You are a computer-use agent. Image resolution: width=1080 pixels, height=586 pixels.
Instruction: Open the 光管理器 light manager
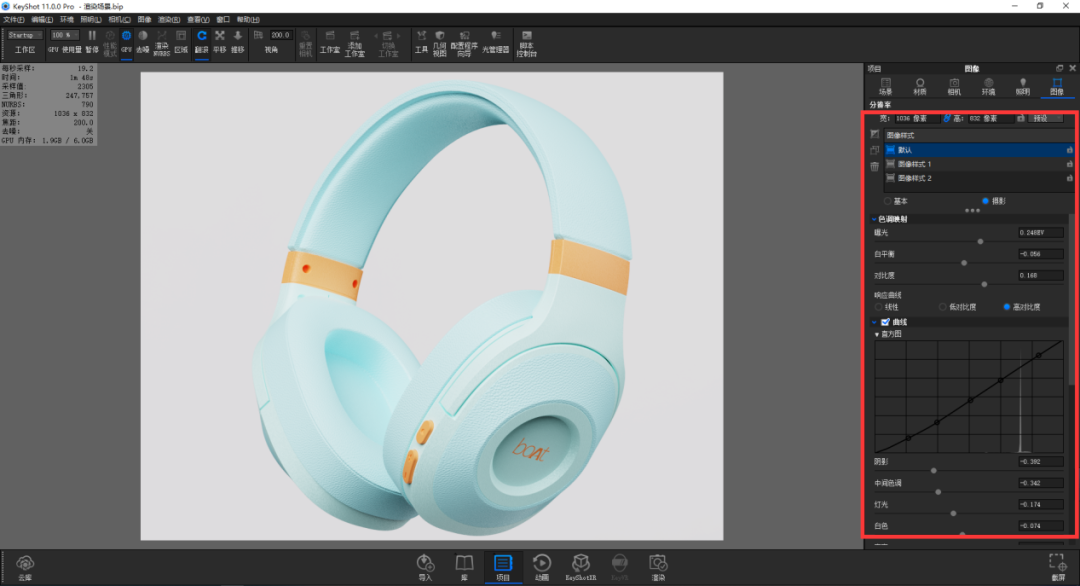[x=495, y=42]
